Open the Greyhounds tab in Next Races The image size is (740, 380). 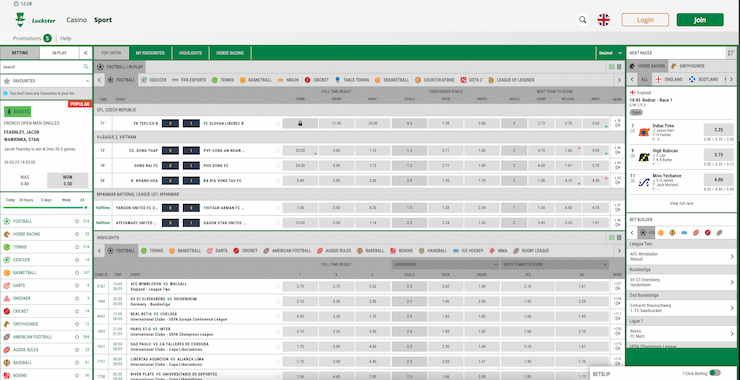688,66
